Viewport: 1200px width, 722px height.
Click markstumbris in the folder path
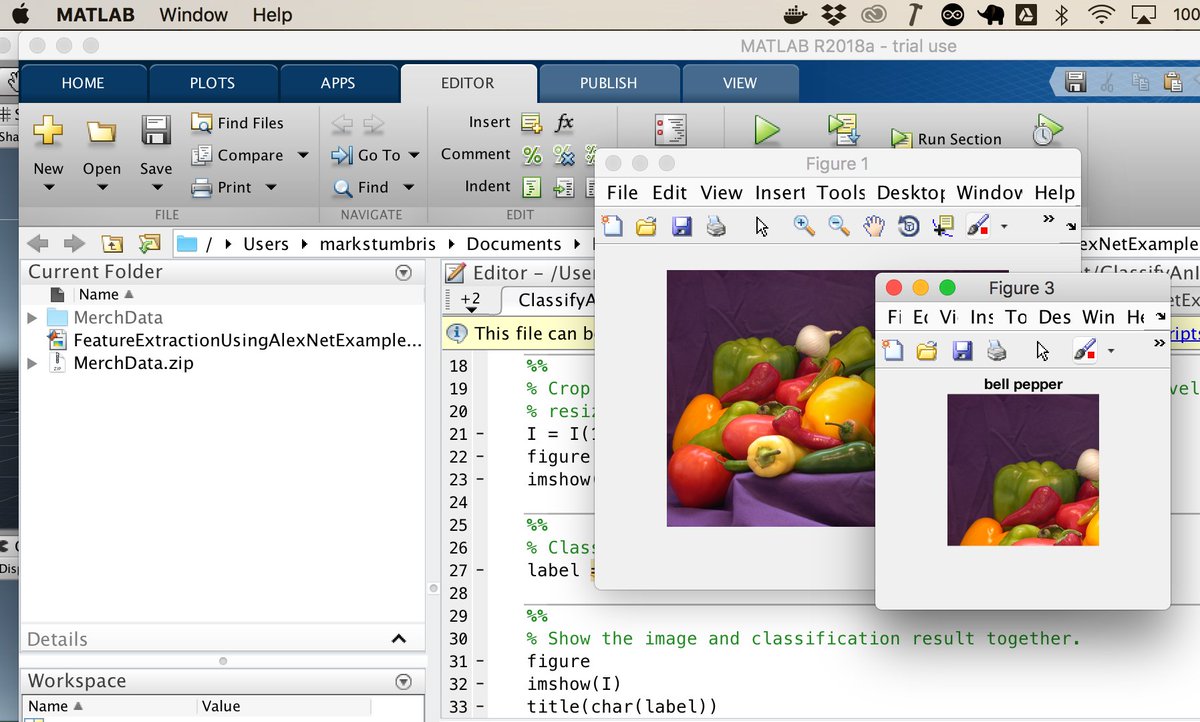tap(378, 244)
